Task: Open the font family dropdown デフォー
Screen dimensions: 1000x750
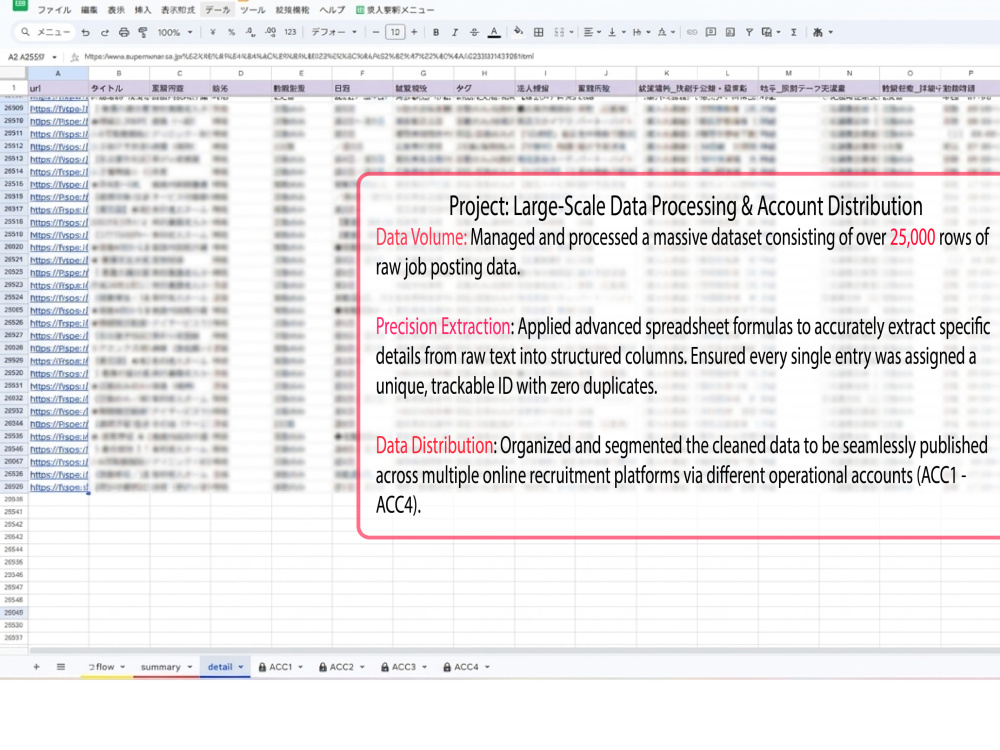Action: coord(334,32)
